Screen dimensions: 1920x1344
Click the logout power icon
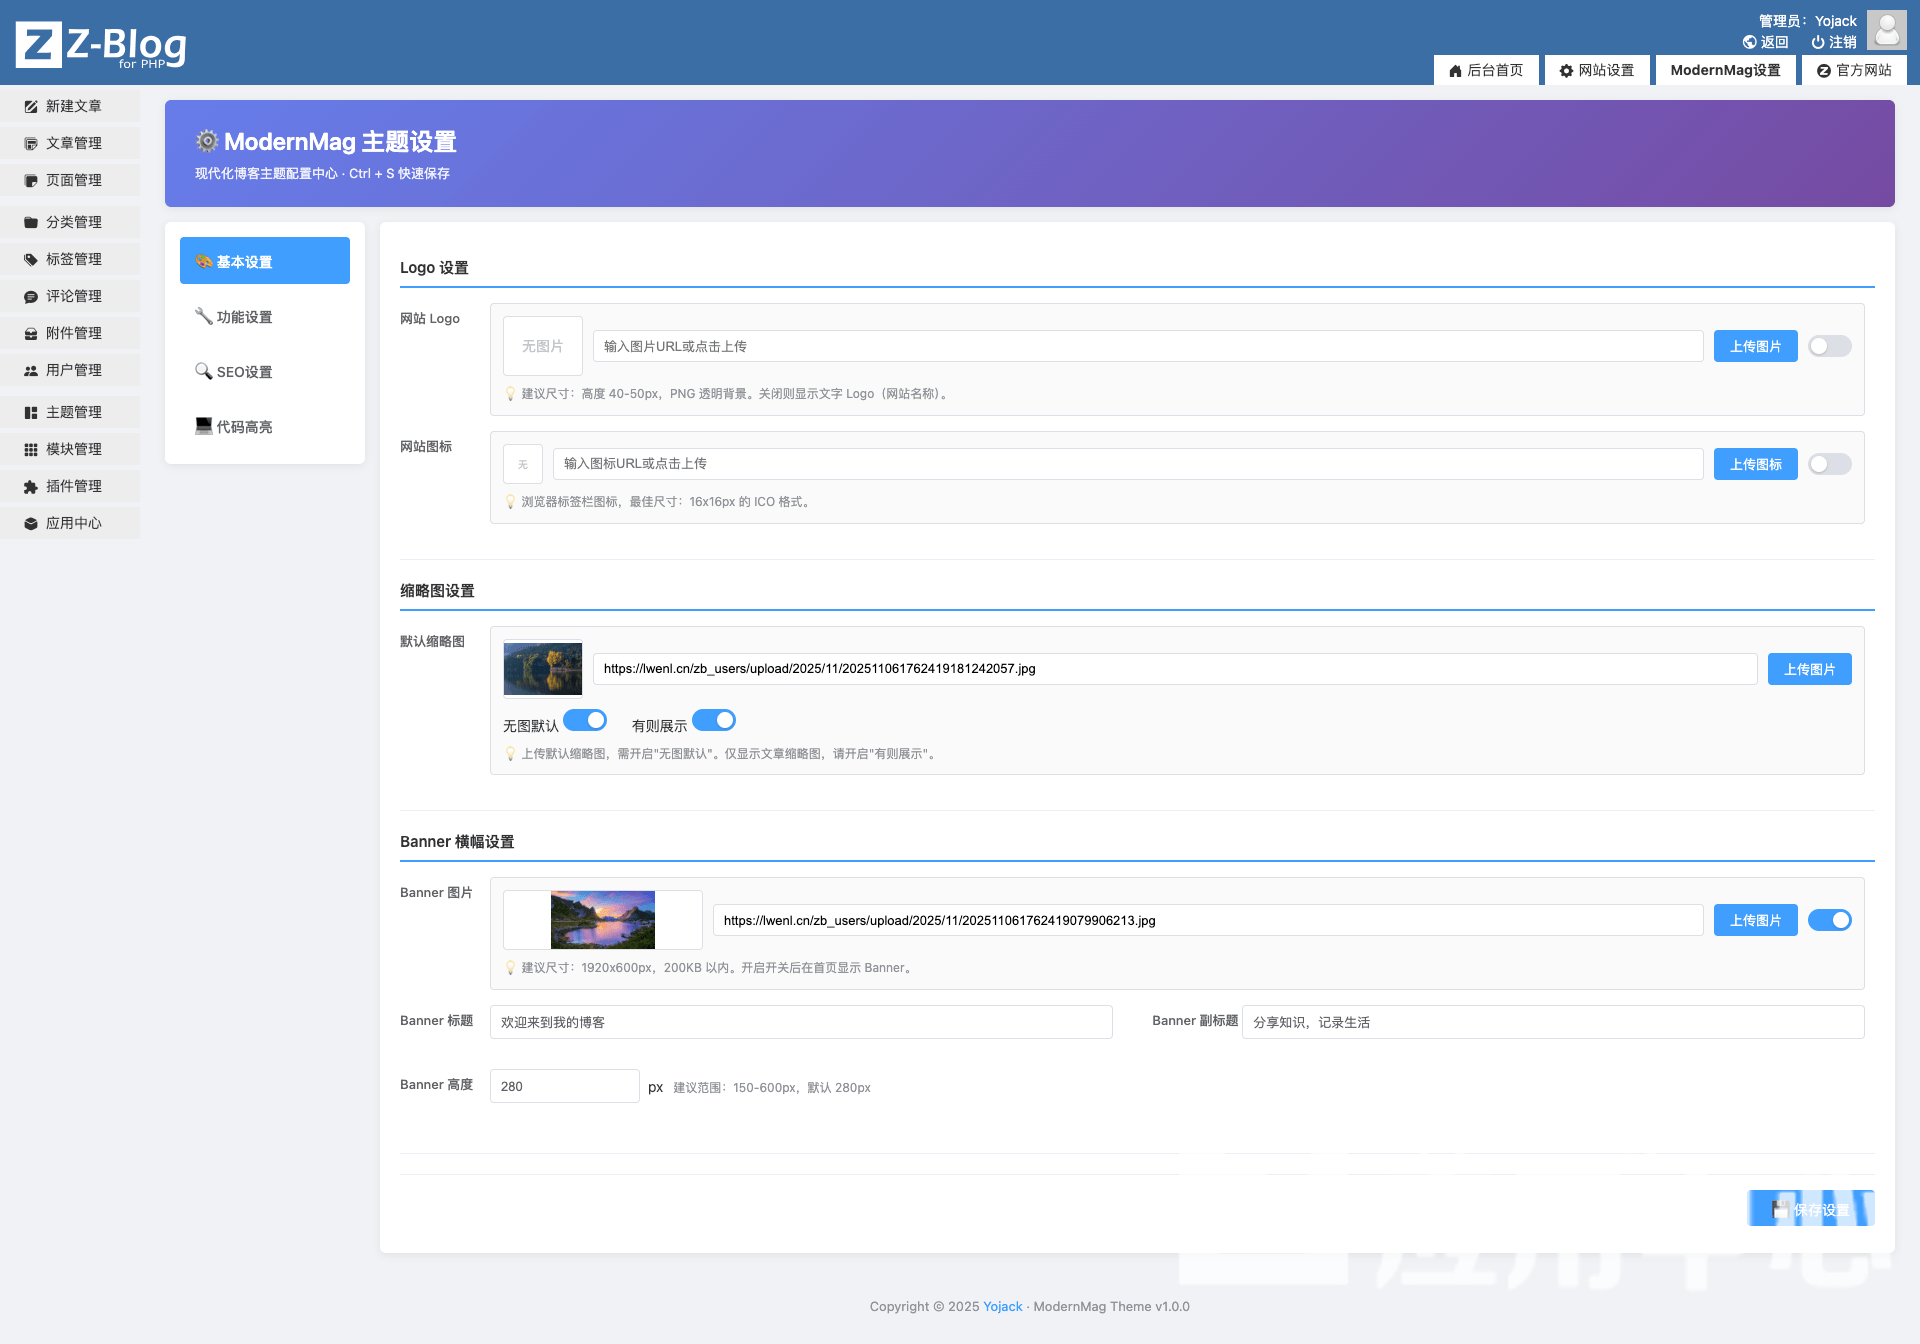click(1817, 42)
